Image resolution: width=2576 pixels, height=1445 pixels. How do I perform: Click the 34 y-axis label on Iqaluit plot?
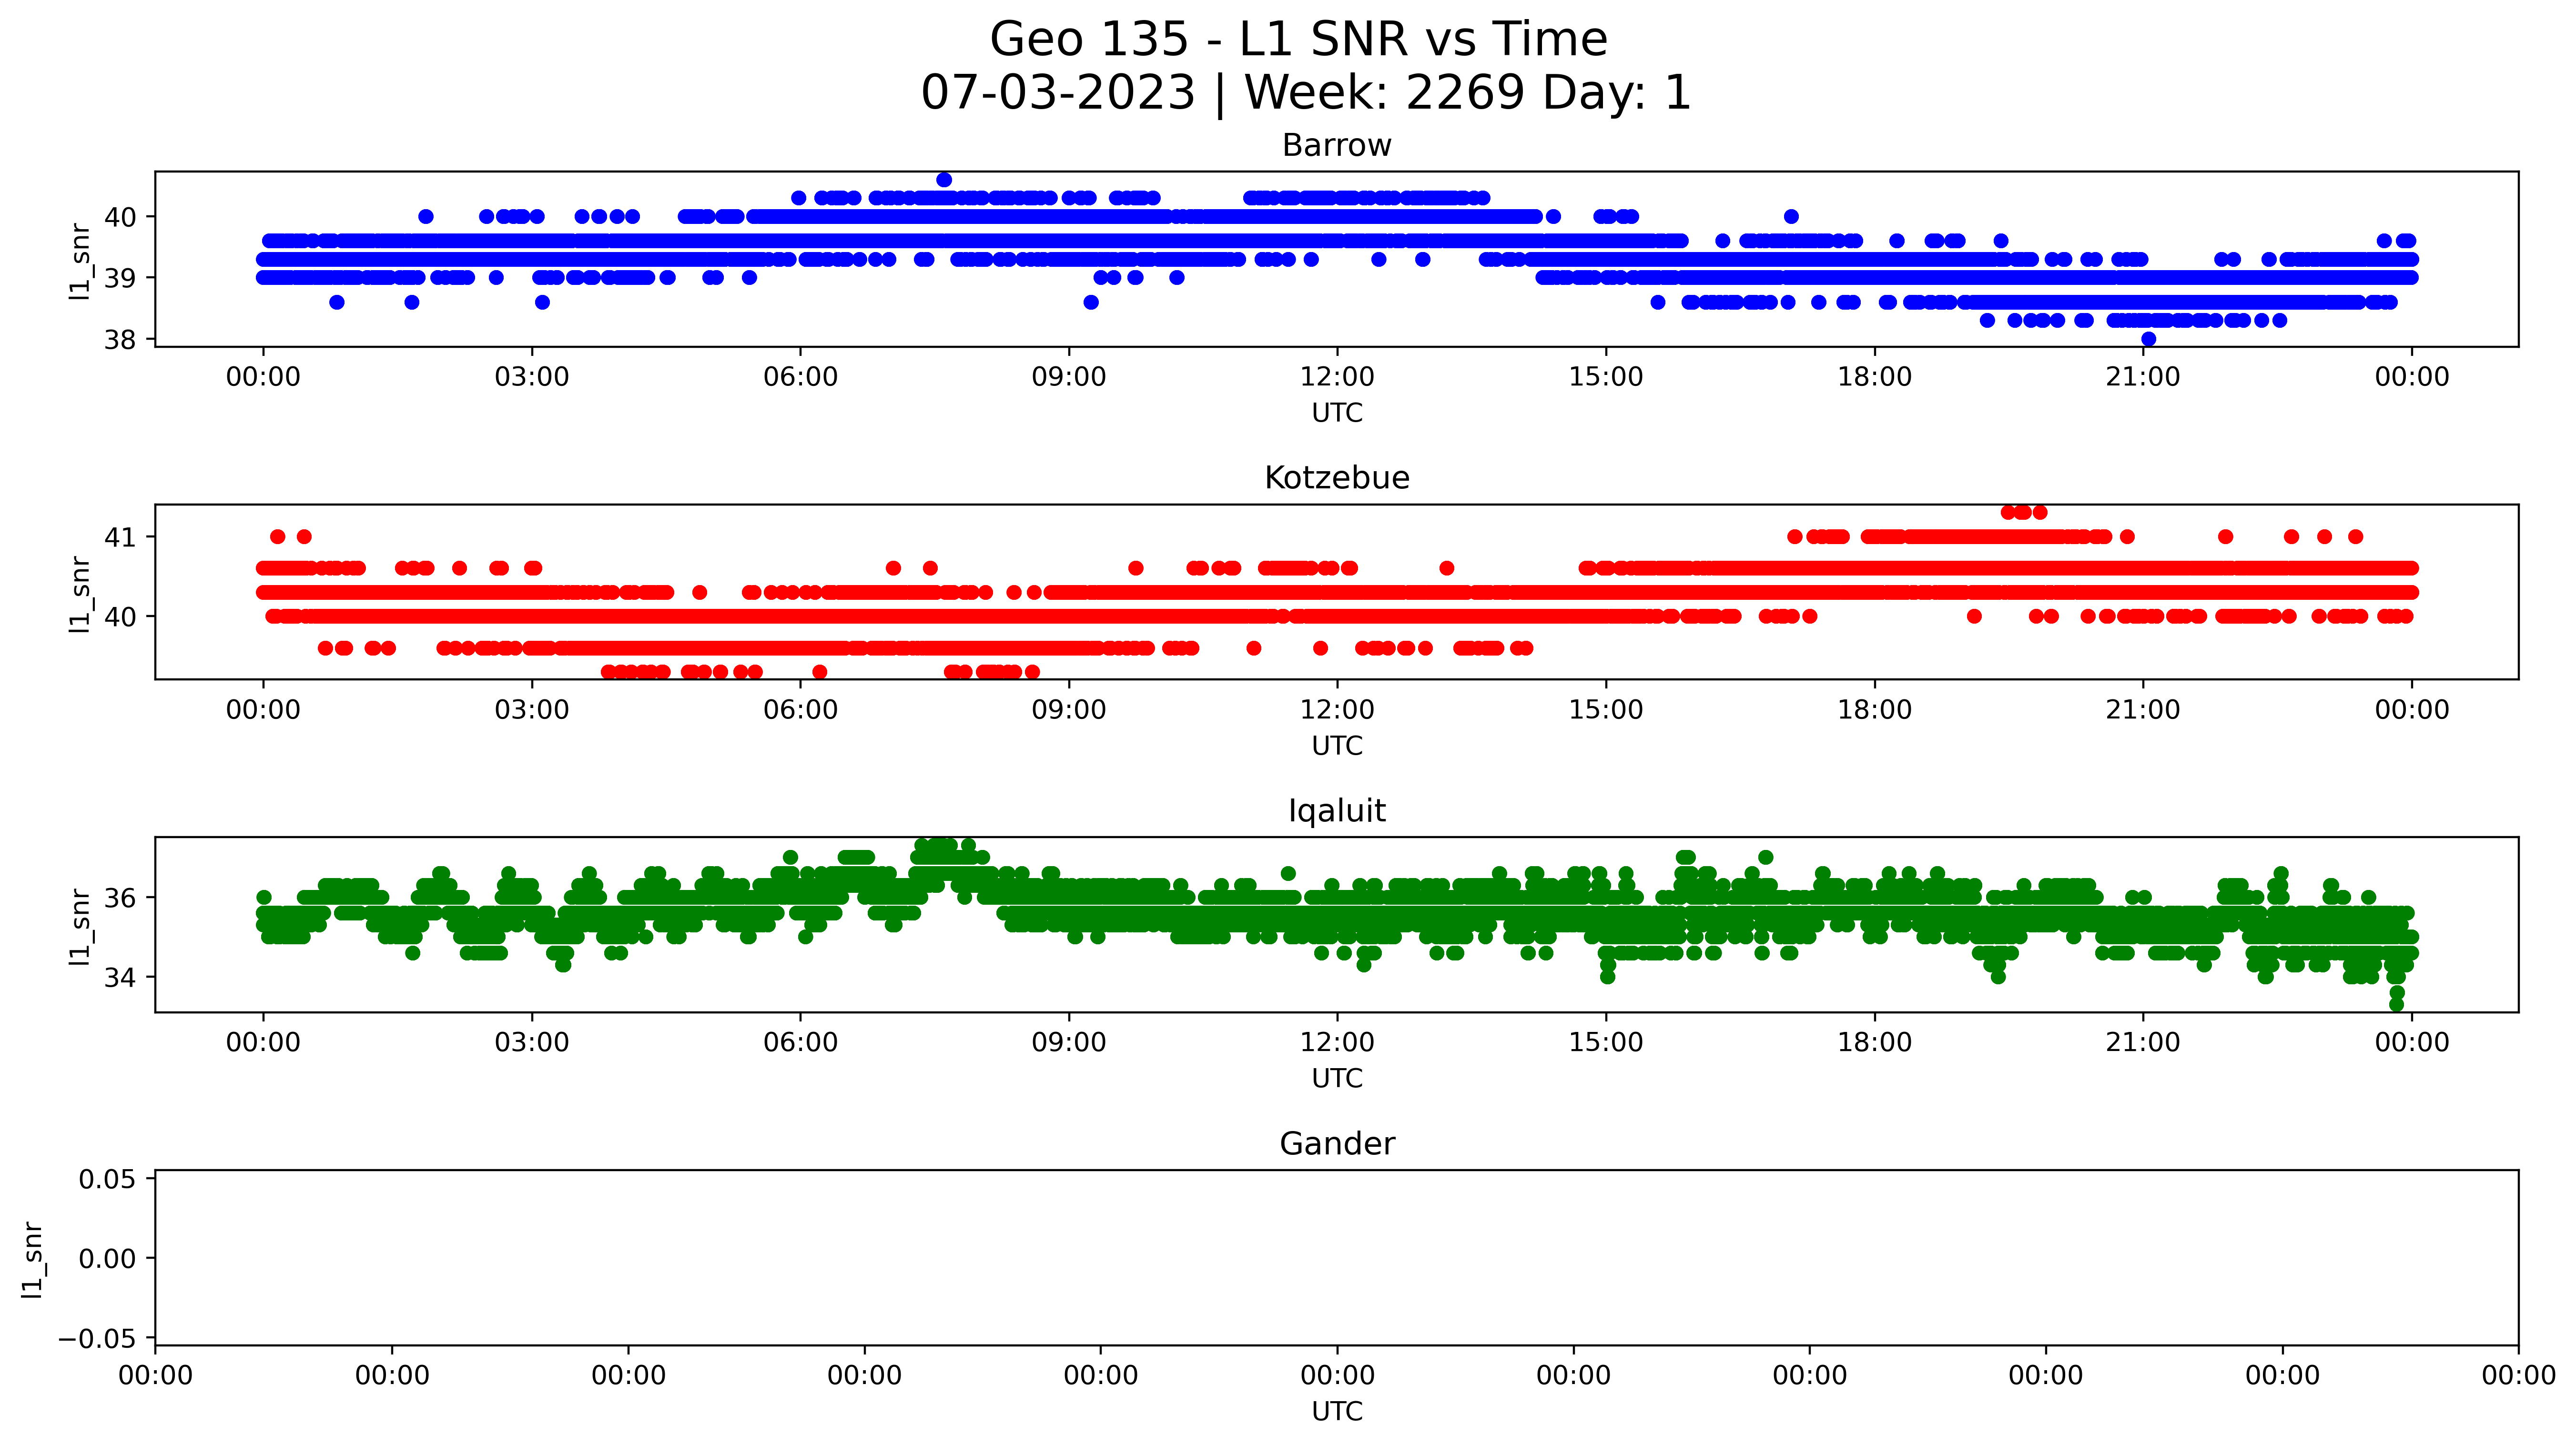[120, 977]
